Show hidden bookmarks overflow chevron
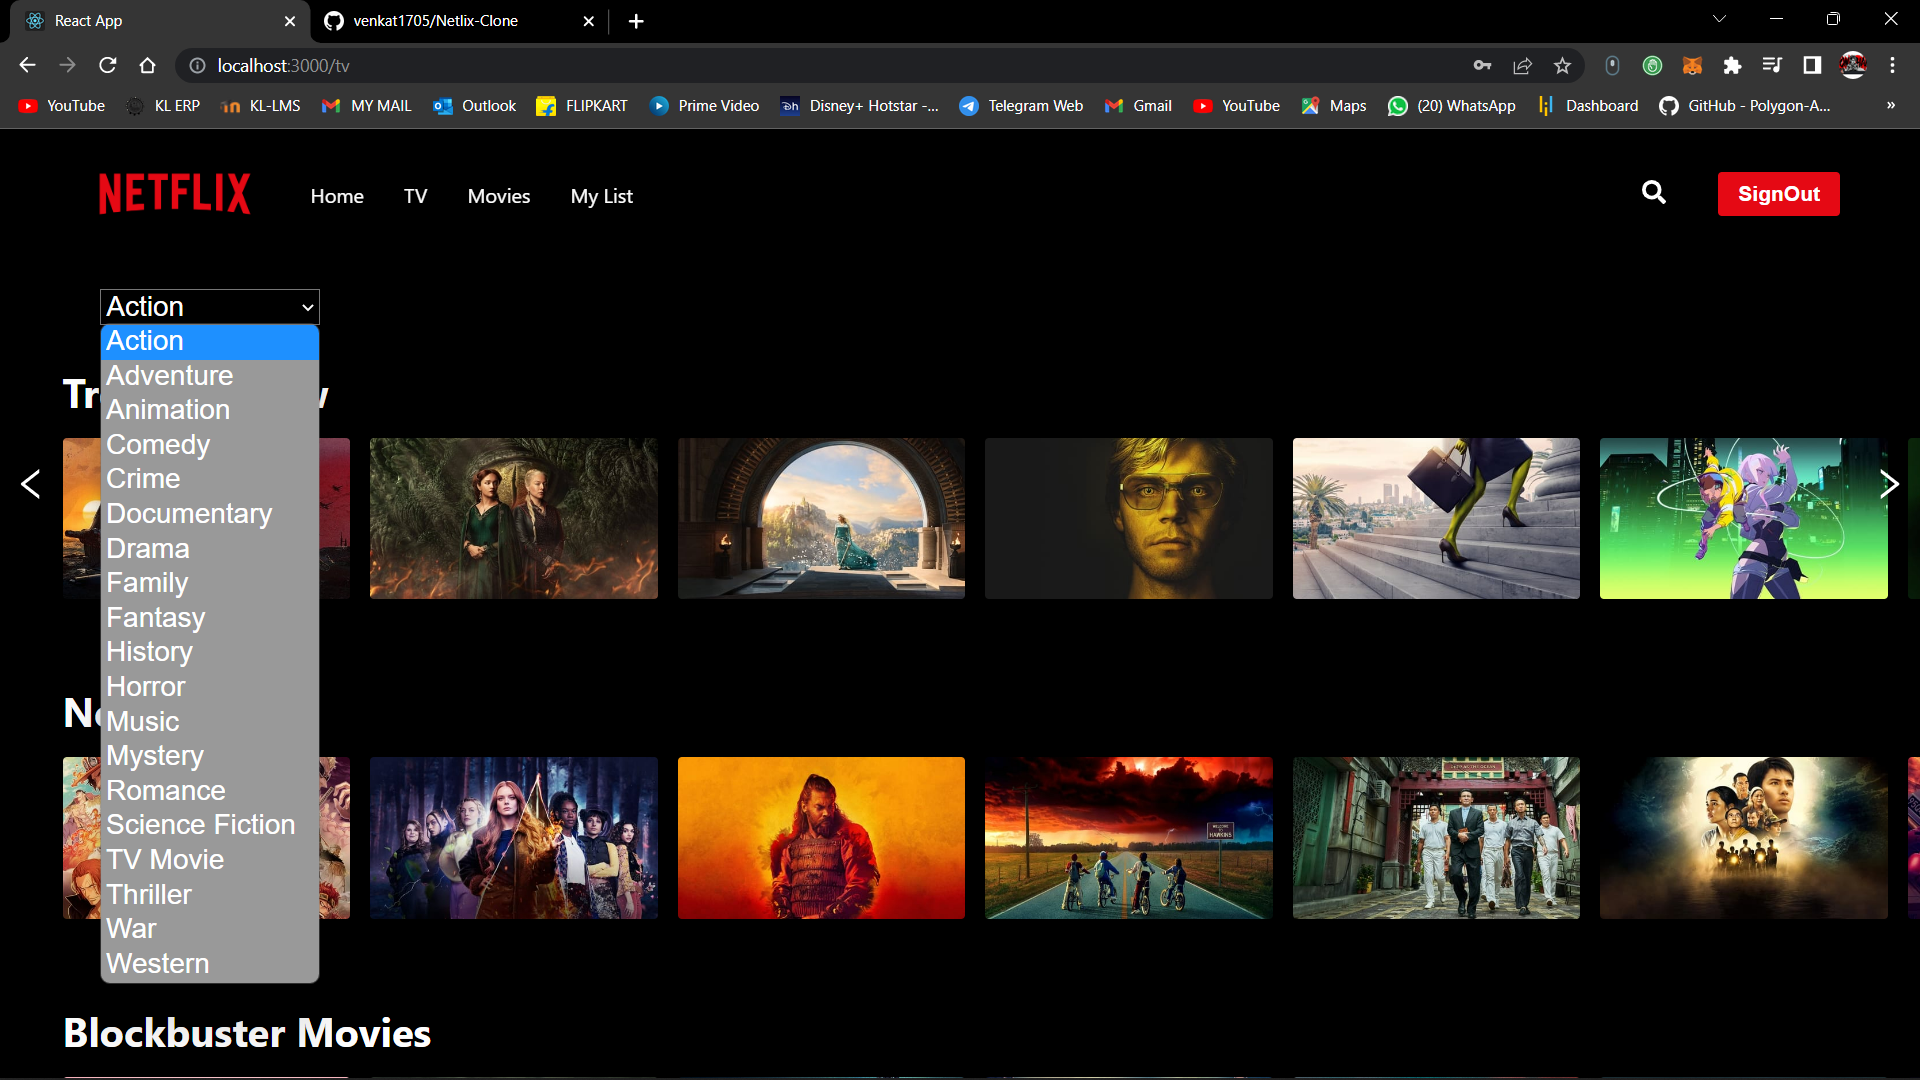This screenshot has width=1920, height=1080. click(x=1891, y=105)
